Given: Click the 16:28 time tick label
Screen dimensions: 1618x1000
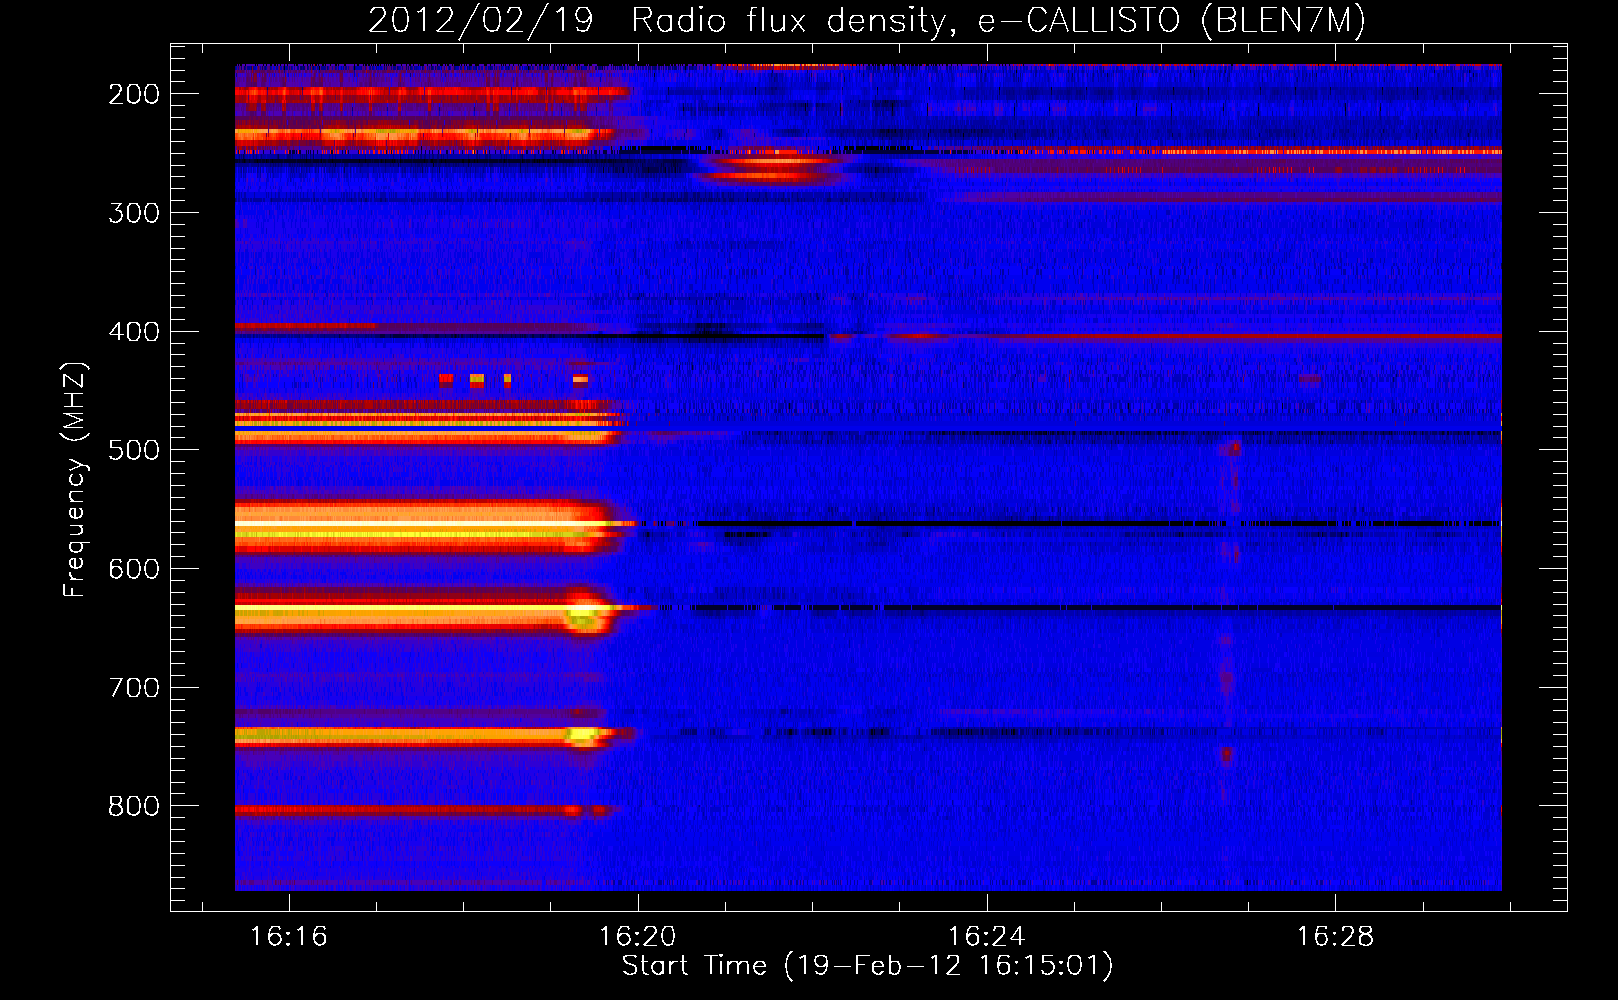Looking at the screenshot, I should coord(1336,937).
